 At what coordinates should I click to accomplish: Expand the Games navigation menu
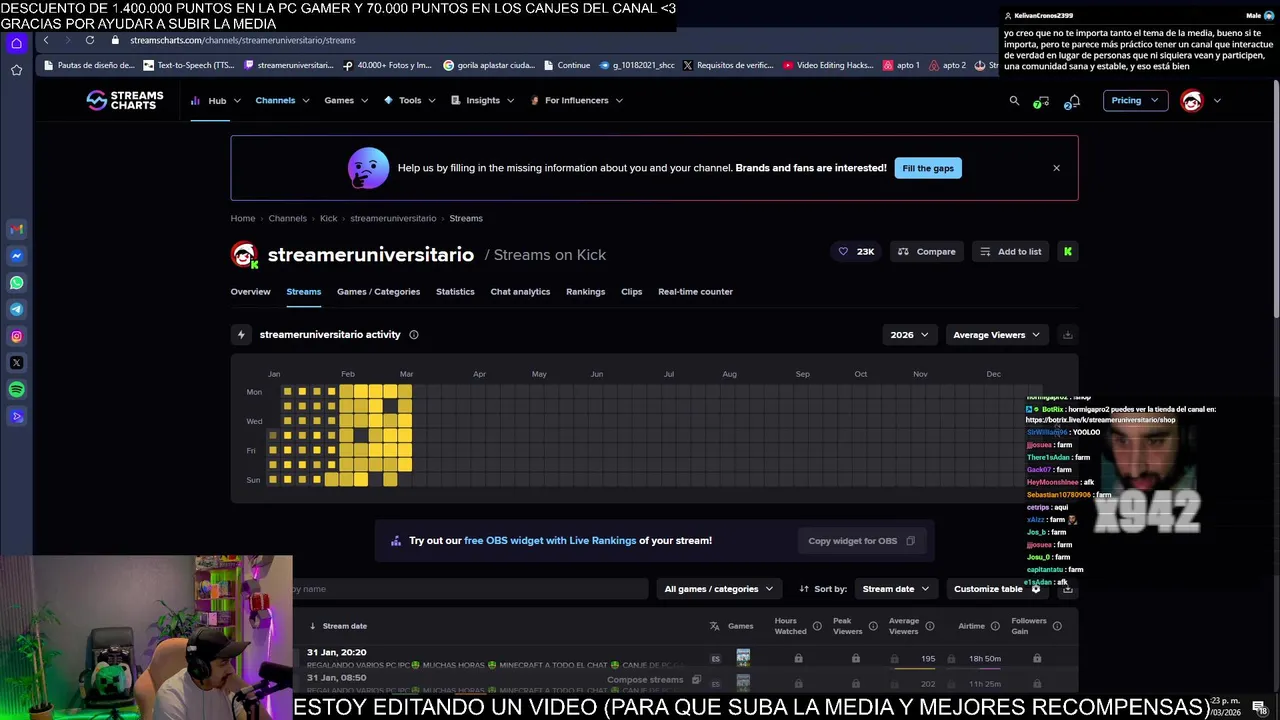pyautogui.click(x=346, y=101)
